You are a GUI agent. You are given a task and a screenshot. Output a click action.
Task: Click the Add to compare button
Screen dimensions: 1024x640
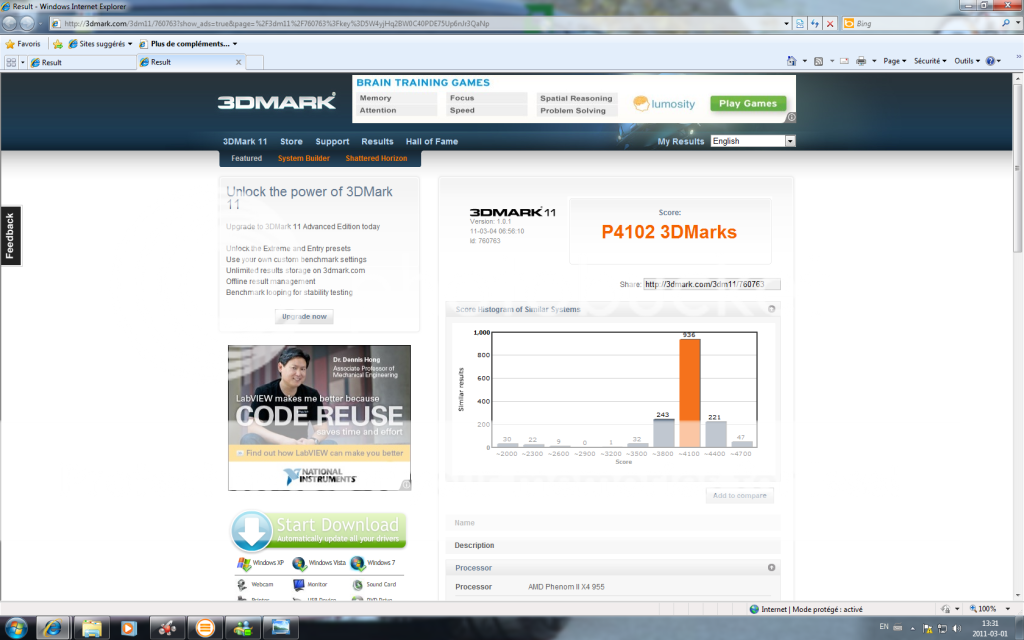(739, 496)
